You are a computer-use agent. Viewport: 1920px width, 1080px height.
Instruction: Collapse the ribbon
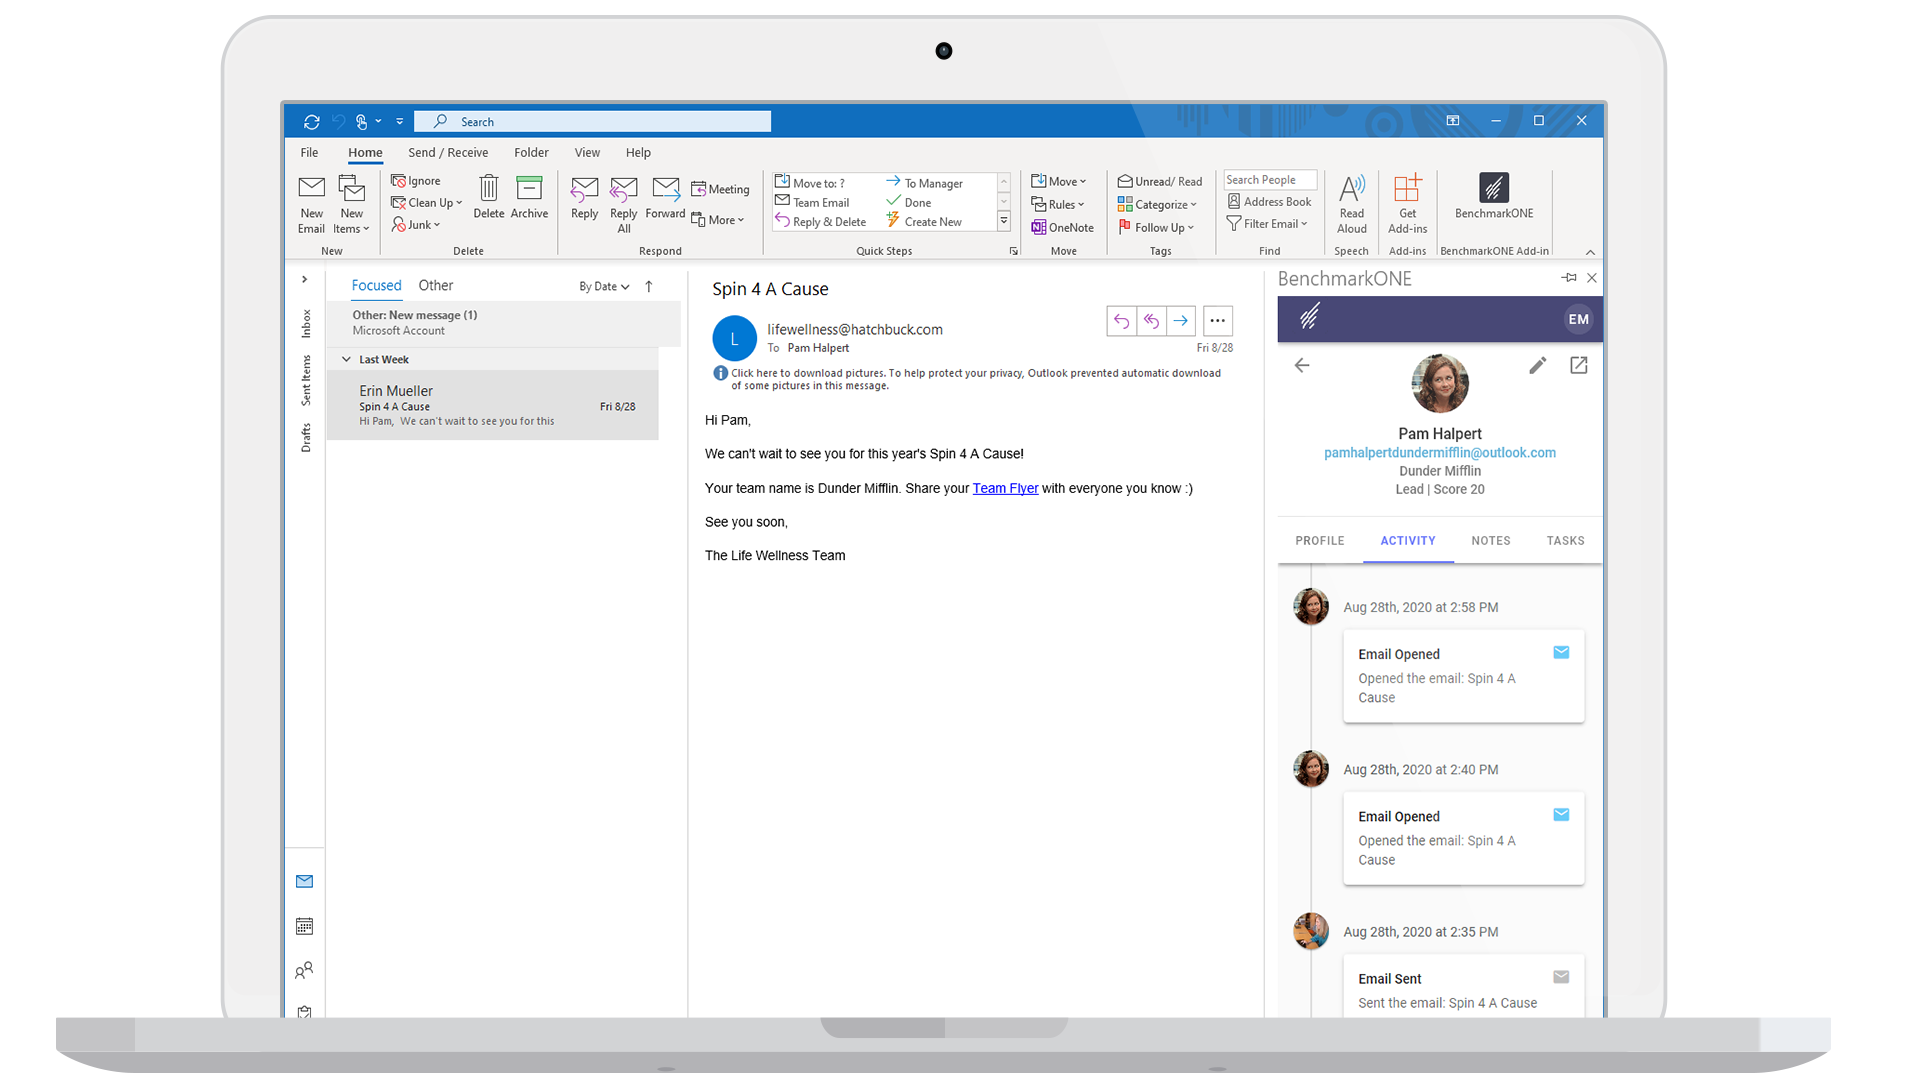pos(1590,252)
